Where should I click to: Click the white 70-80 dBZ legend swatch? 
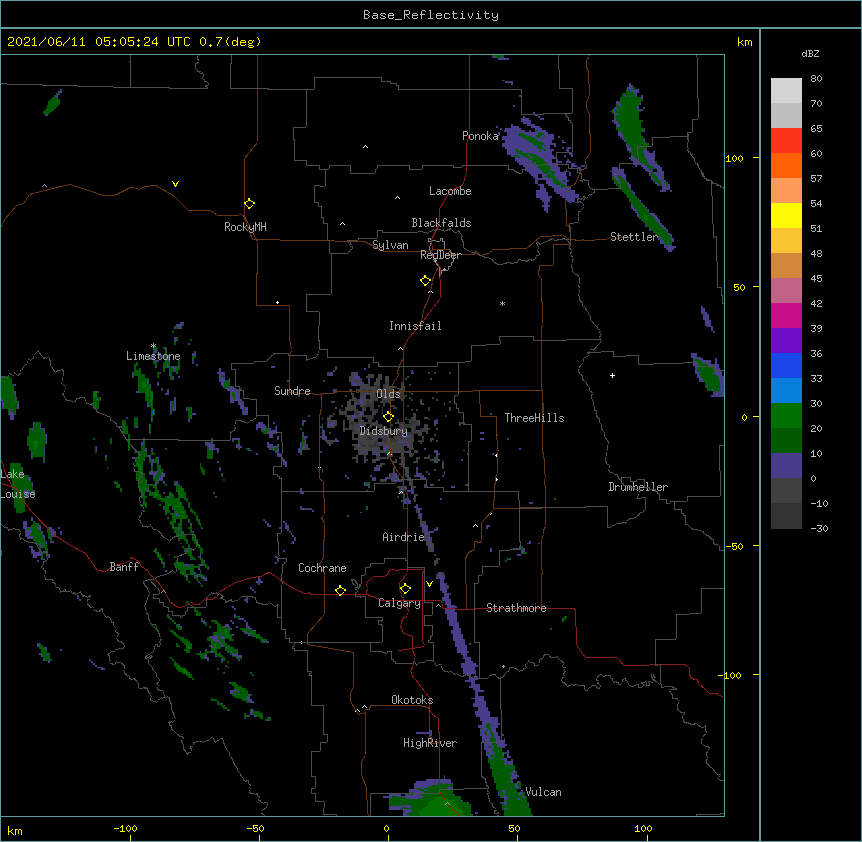coord(786,91)
